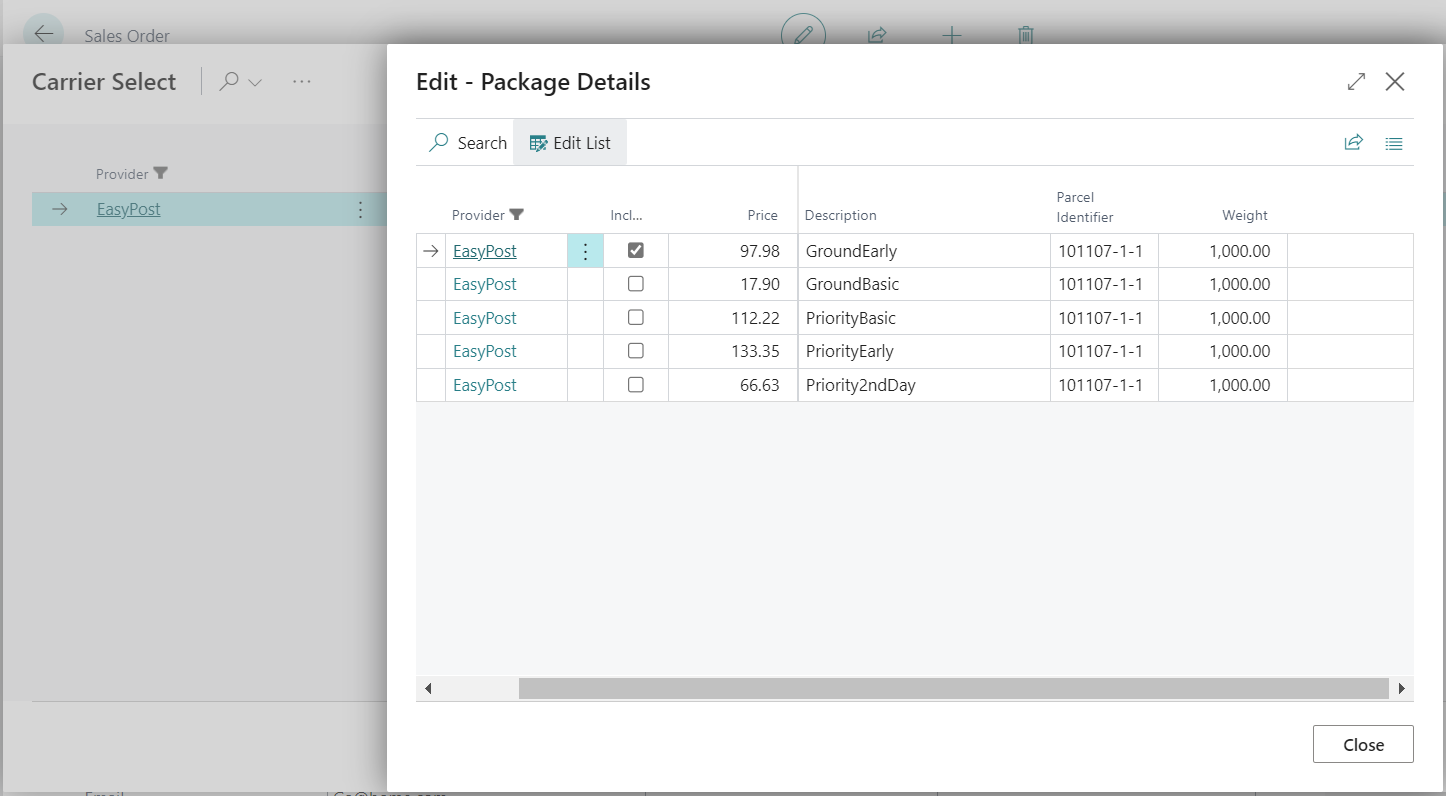Image resolution: width=1446 pixels, height=796 pixels.
Task: Select the GroundBasic description cell
Action: coord(924,284)
